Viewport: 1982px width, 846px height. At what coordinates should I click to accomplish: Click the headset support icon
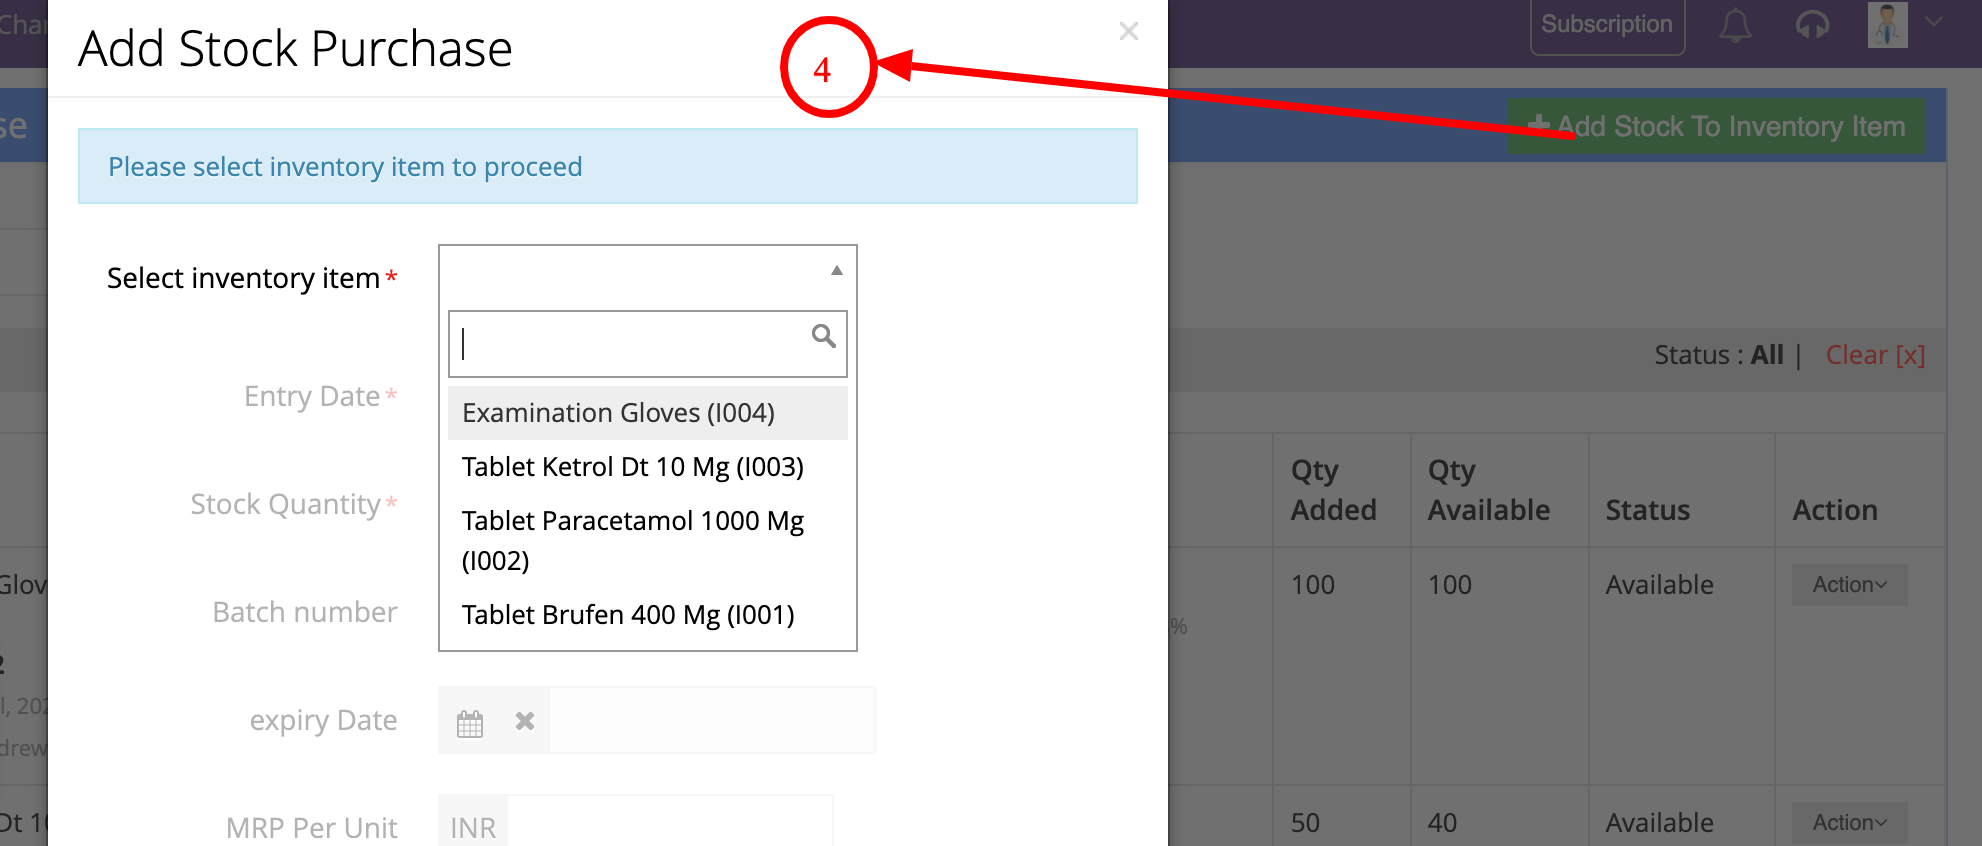click(1812, 25)
